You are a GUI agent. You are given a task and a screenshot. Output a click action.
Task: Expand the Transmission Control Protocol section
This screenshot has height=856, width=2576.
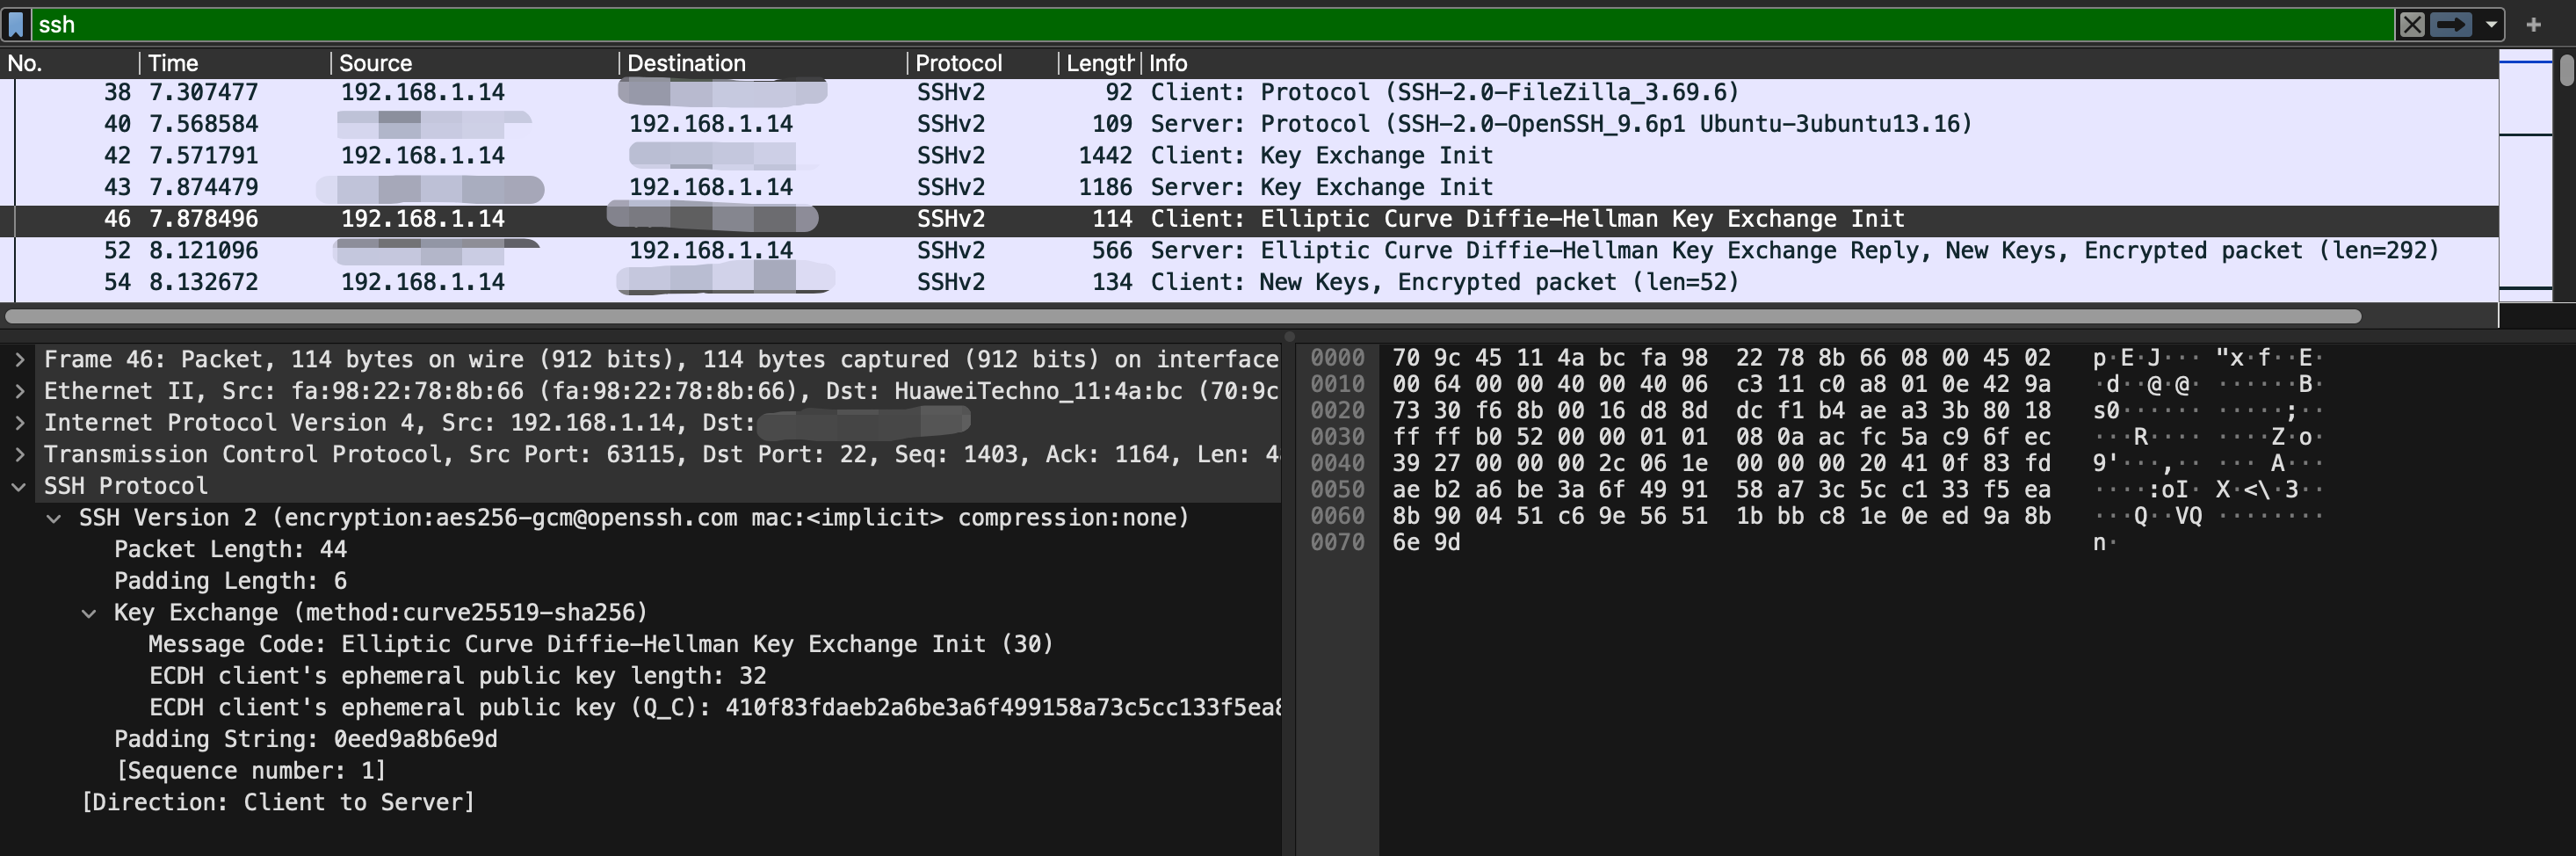point(19,455)
